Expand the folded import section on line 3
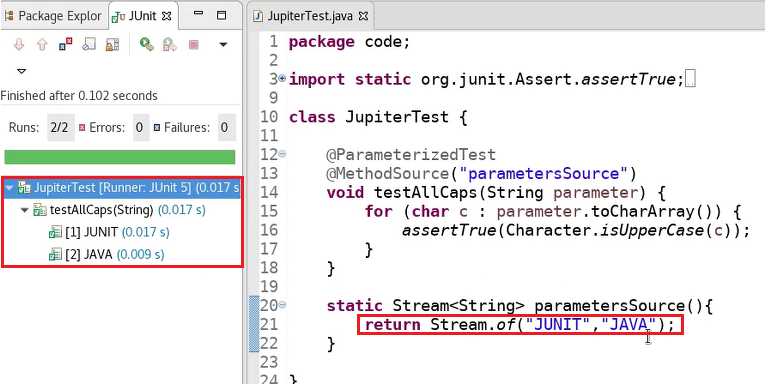This screenshot has width=766, height=386. pos(282,79)
